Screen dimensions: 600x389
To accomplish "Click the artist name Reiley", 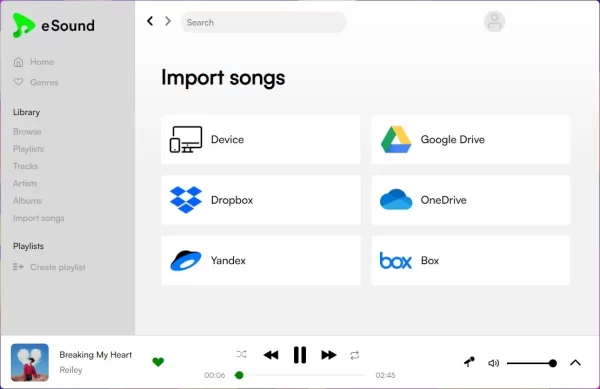I will click(71, 370).
